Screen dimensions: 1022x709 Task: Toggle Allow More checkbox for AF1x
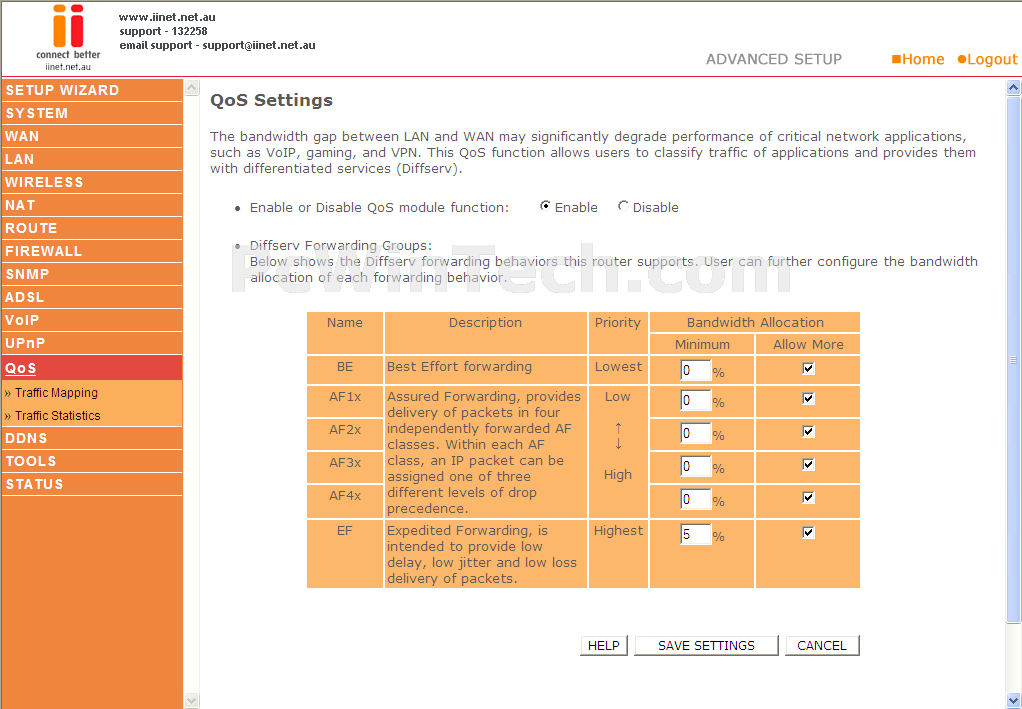point(808,398)
